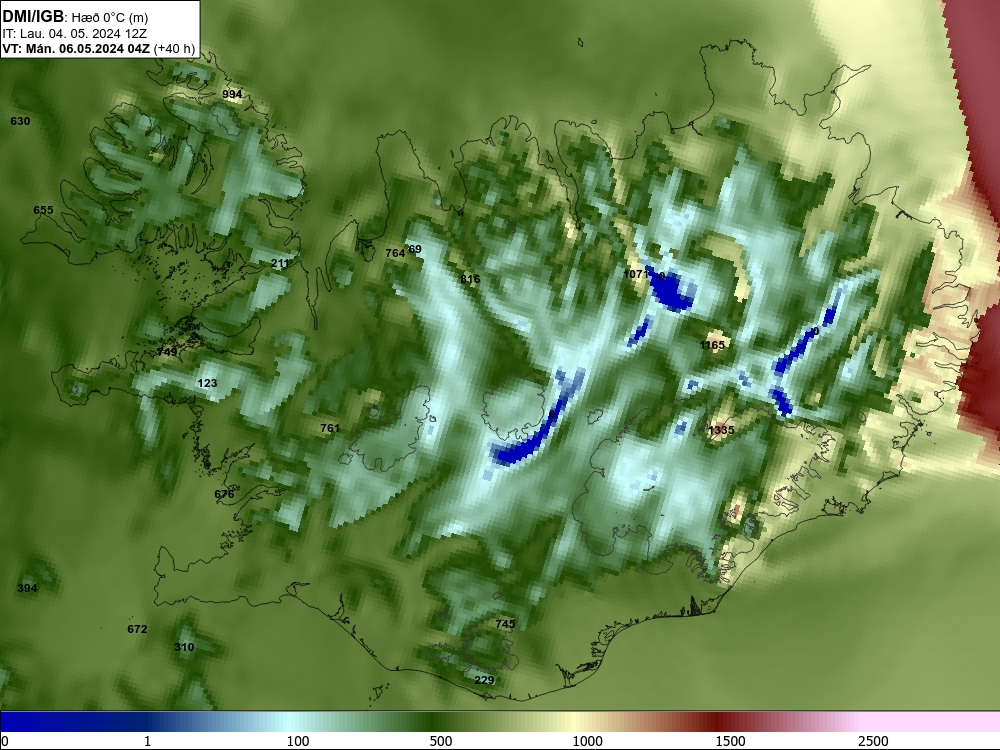Click the 745 map label
The height and width of the screenshot is (750, 1000).
click(505, 624)
